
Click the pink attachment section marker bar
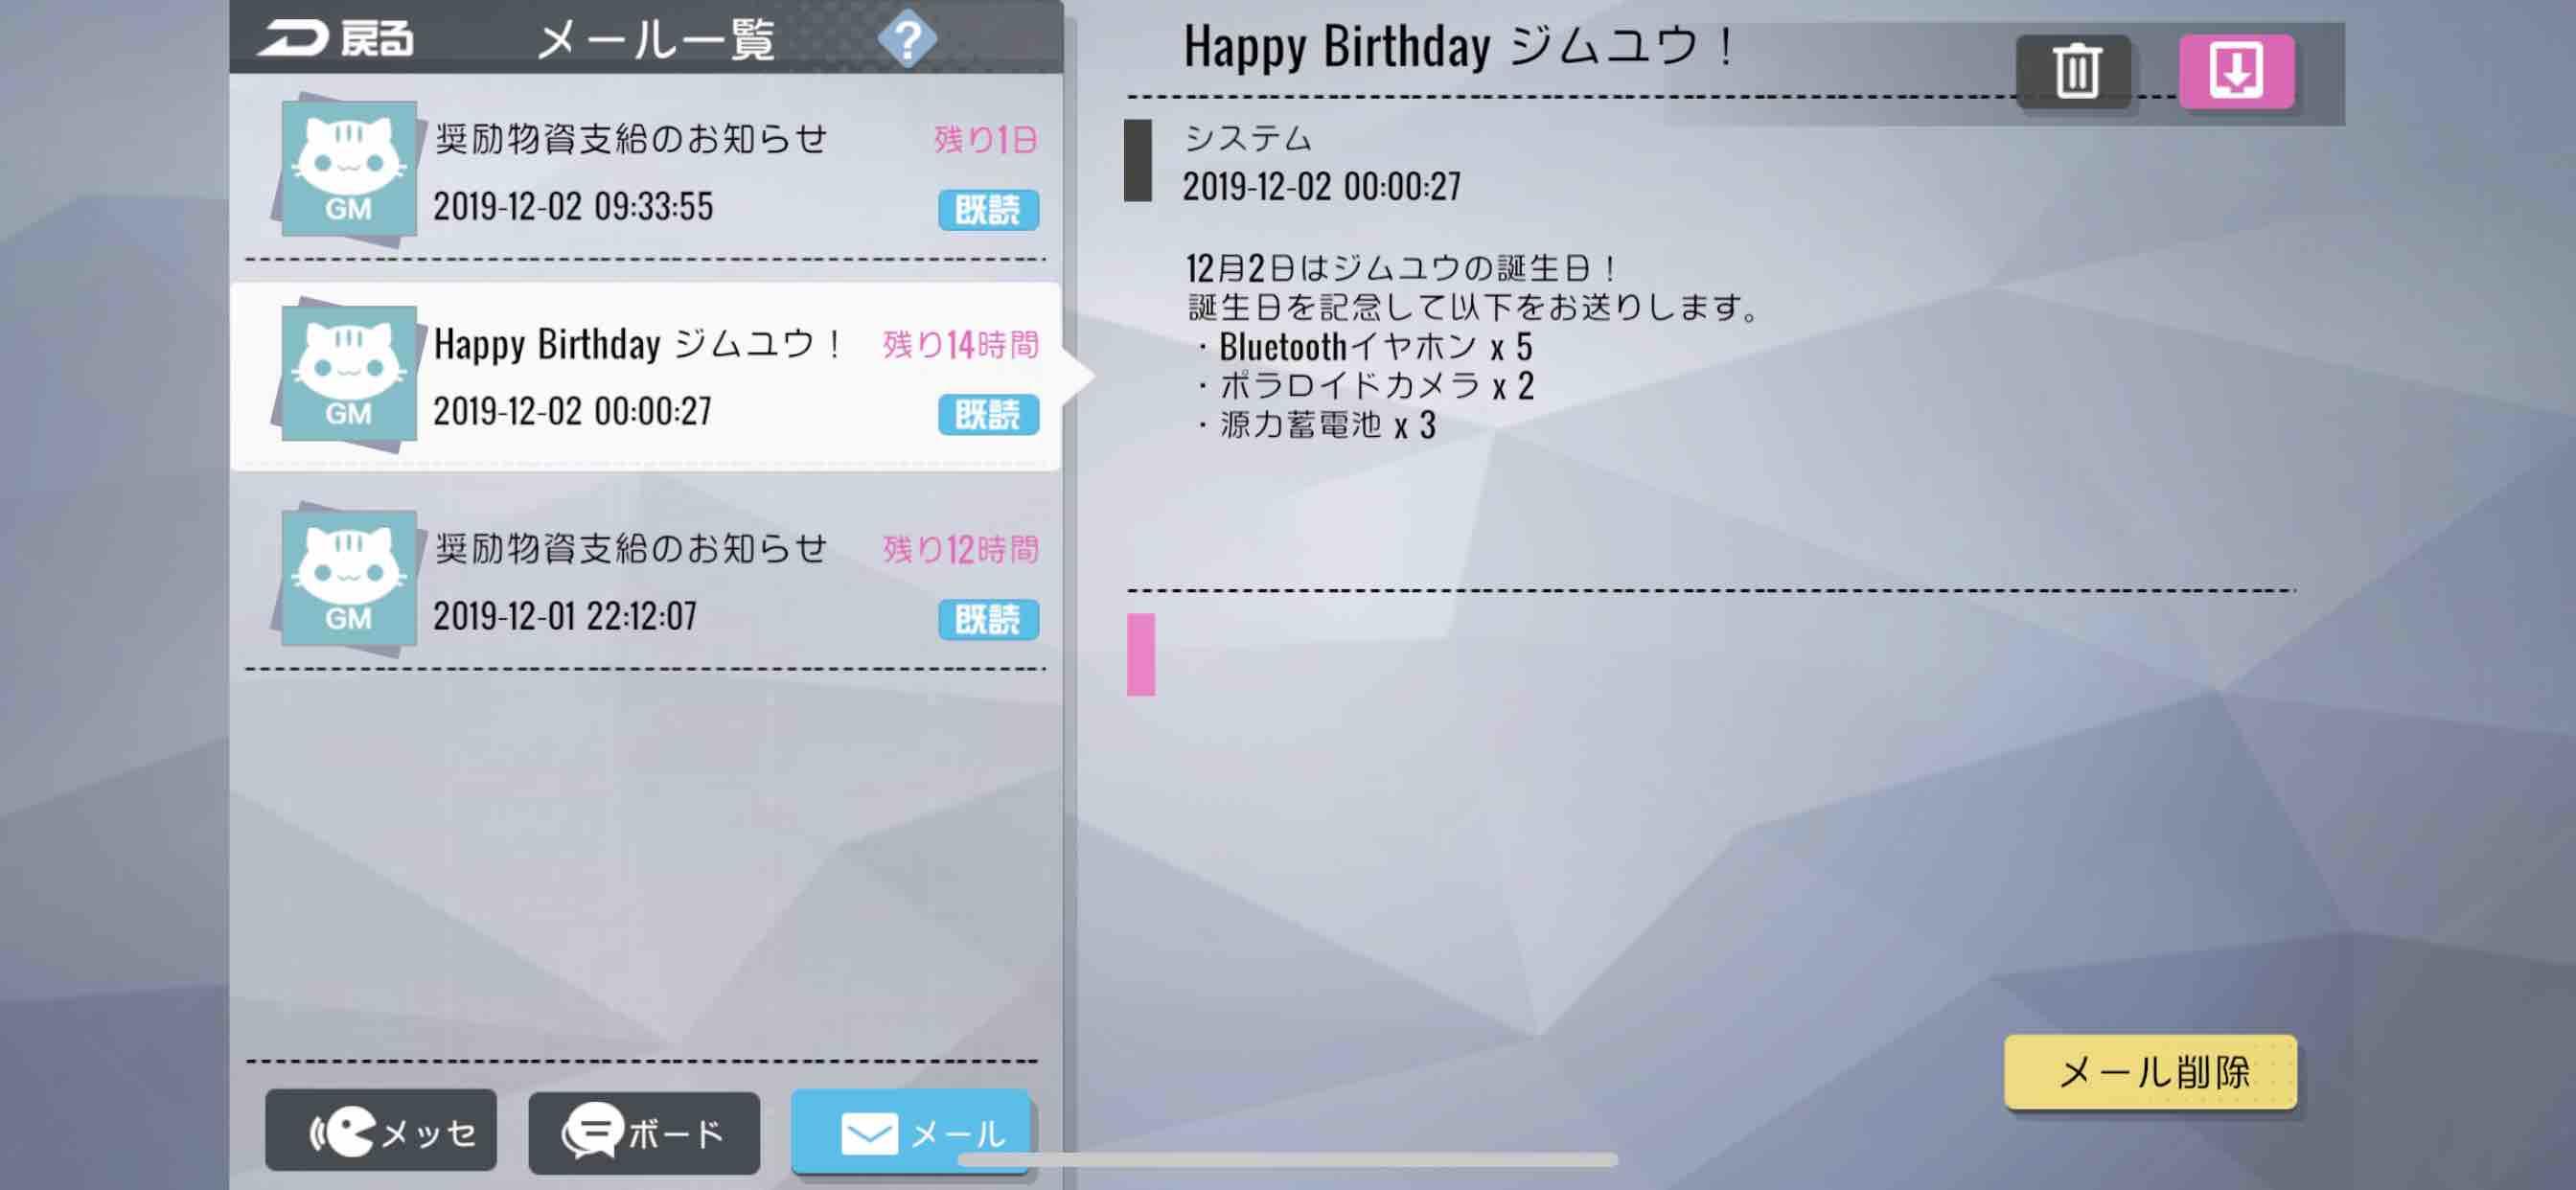click(x=1141, y=654)
